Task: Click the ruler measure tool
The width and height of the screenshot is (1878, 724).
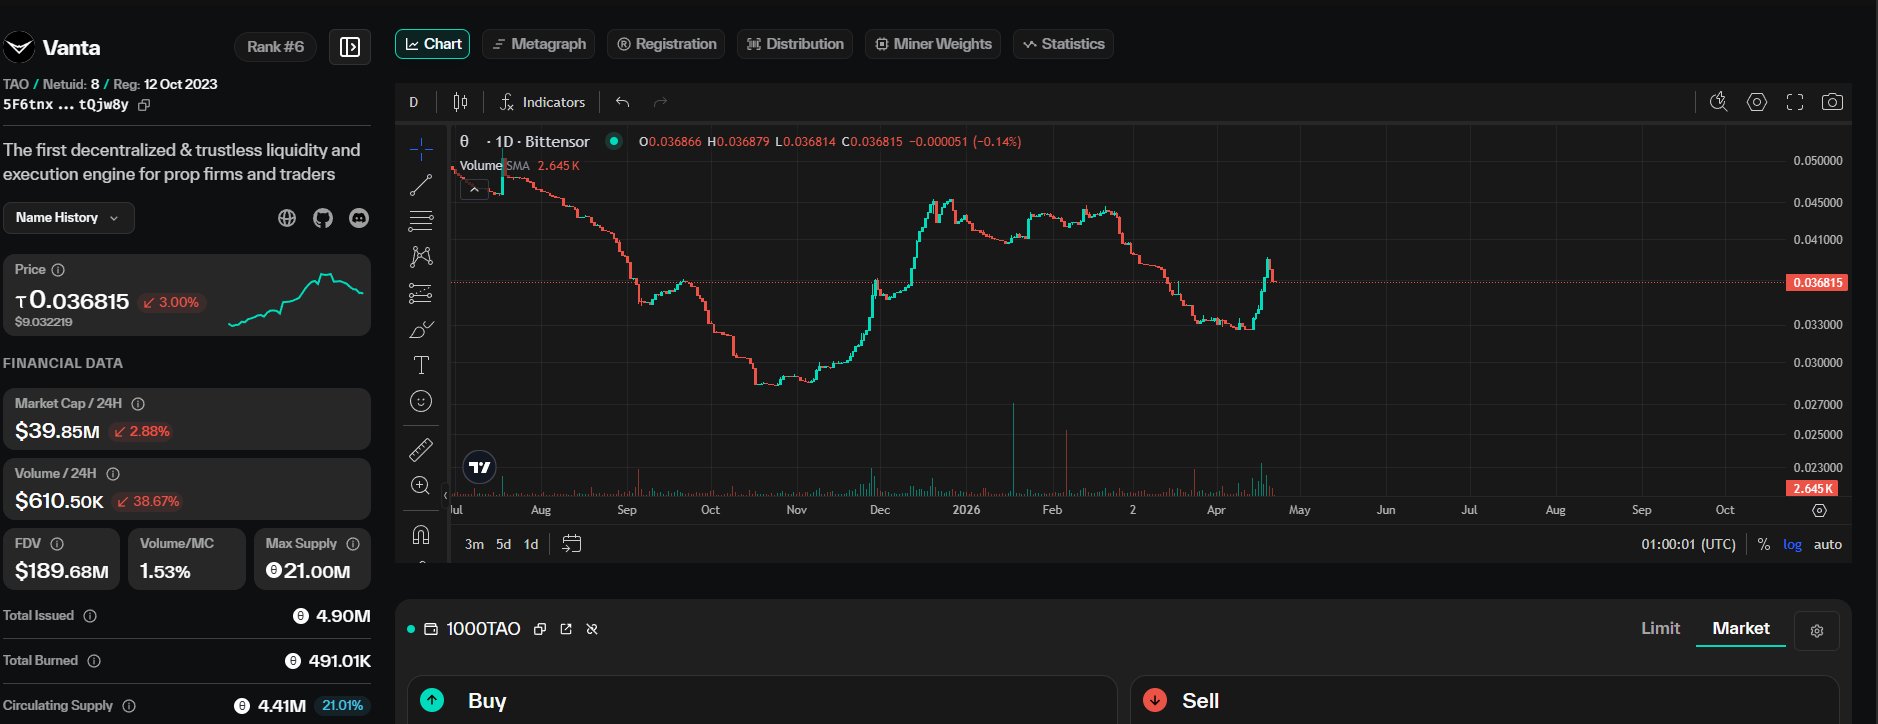Action: tap(421, 450)
